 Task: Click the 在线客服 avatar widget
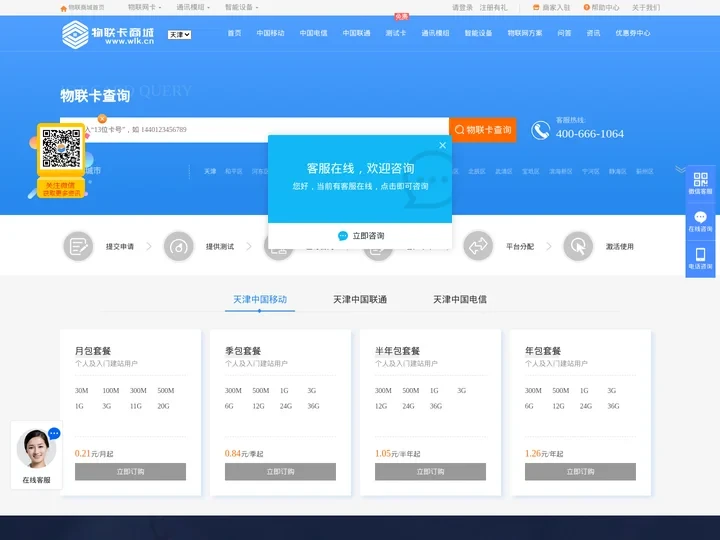(36, 455)
